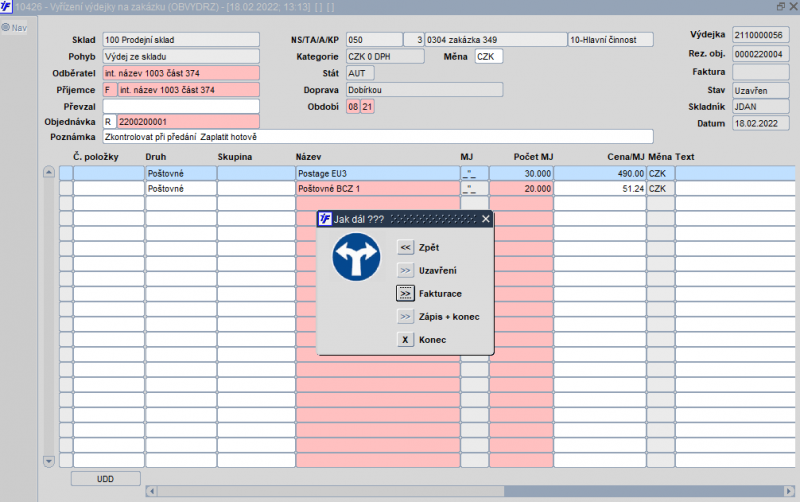Image resolution: width=800 pixels, height=502 pixels.
Task: Click the Skupina cell in Postage EU3 row
Action: pos(256,173)
